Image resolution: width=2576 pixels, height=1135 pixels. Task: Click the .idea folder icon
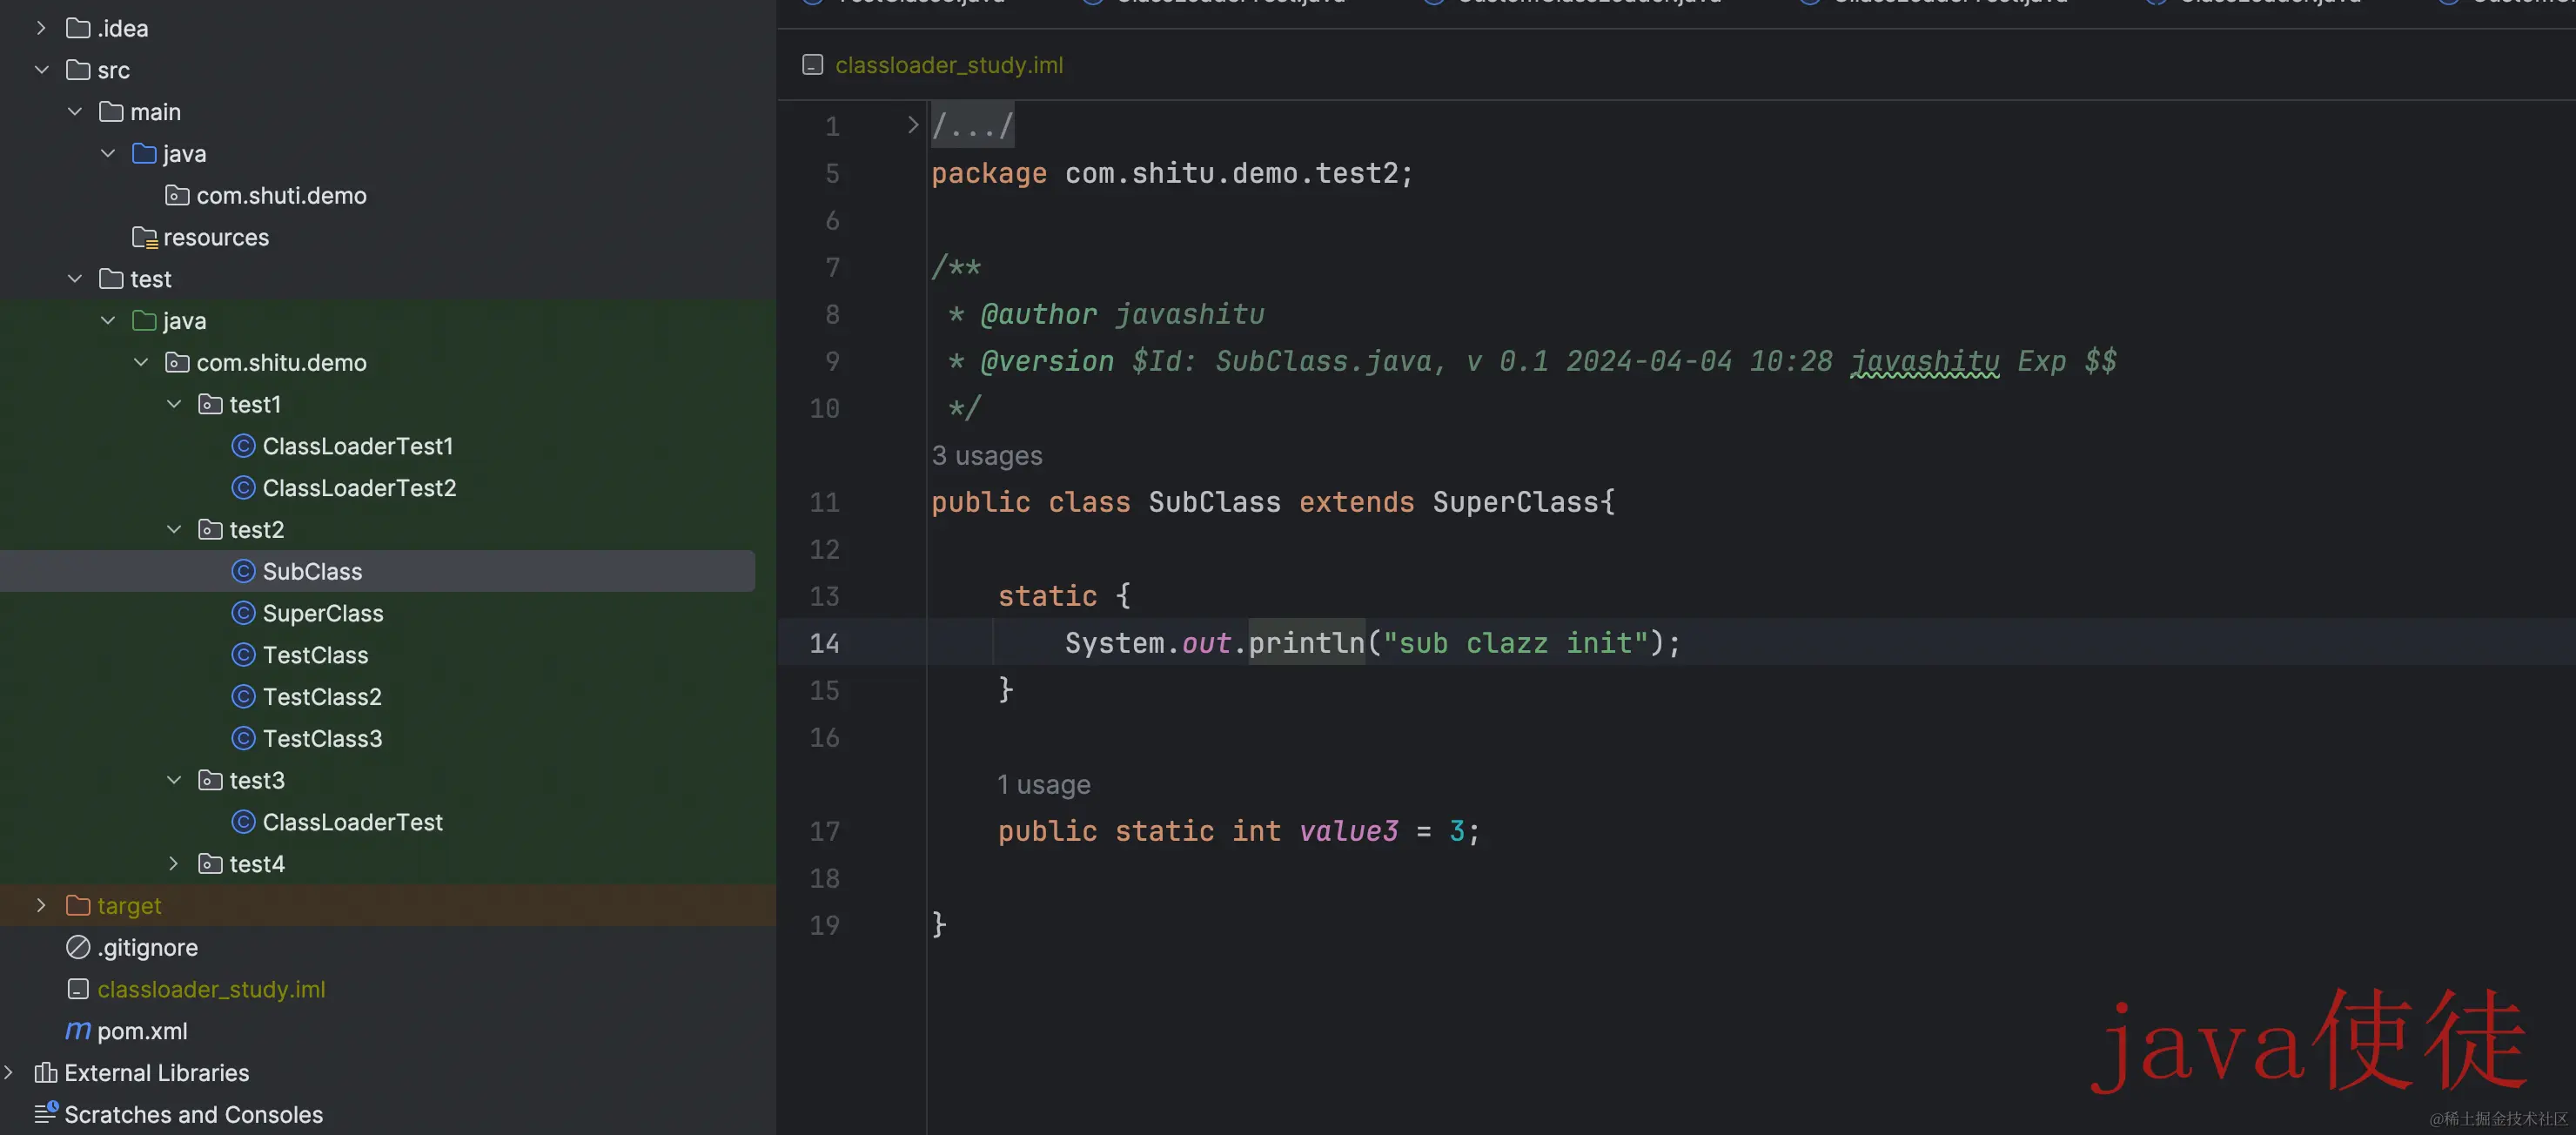click(x=78, y=28)
